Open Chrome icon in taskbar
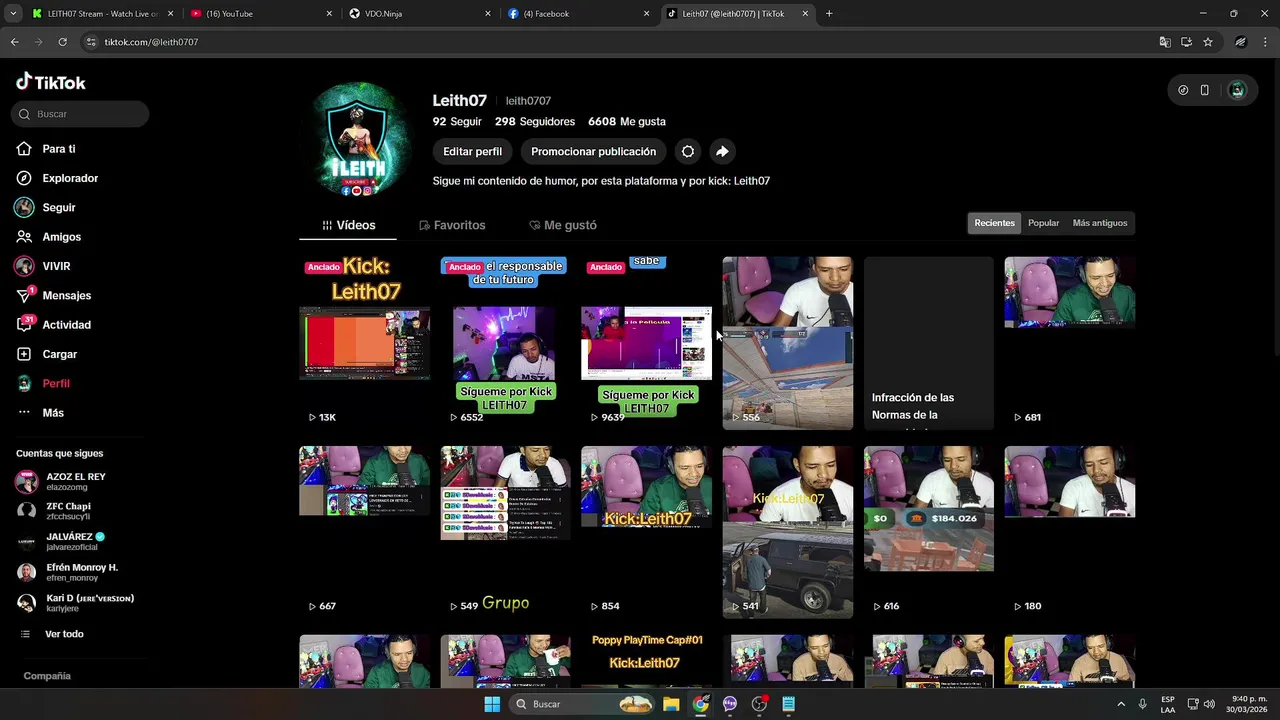The height and width of the screenshot is (720, 1280). point(700,704)
